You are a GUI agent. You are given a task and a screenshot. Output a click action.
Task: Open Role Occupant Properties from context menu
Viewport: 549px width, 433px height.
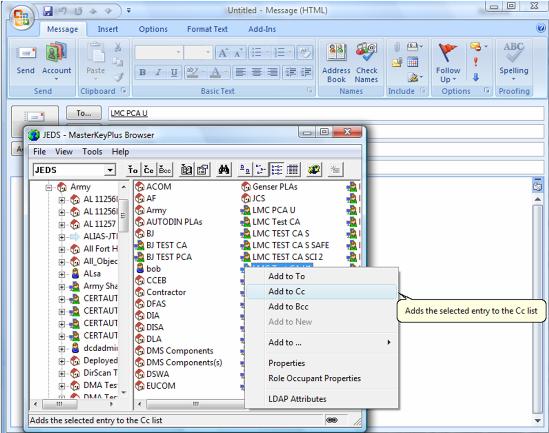point(321,378)
